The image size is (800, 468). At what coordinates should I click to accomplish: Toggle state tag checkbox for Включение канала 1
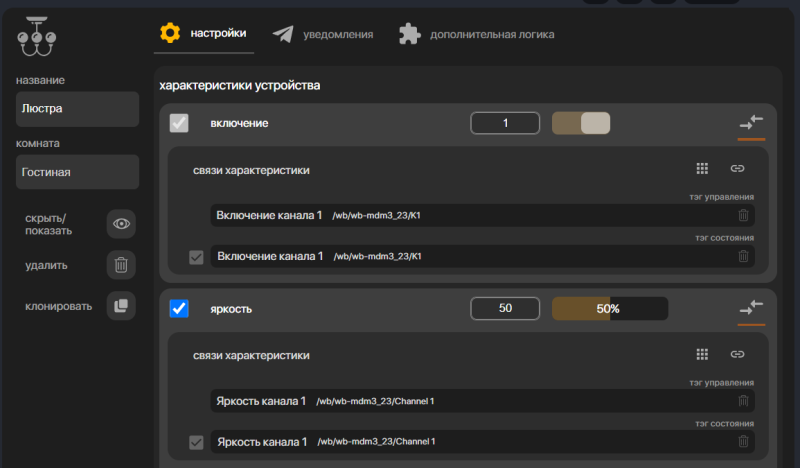(x=196, y=257)
